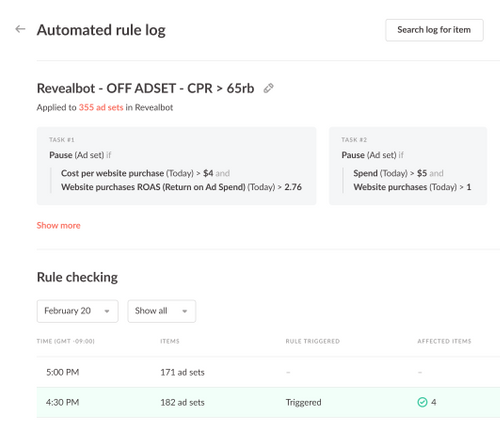
Task: Click the 4:30 PM log row time
Action: click(63, 402)
